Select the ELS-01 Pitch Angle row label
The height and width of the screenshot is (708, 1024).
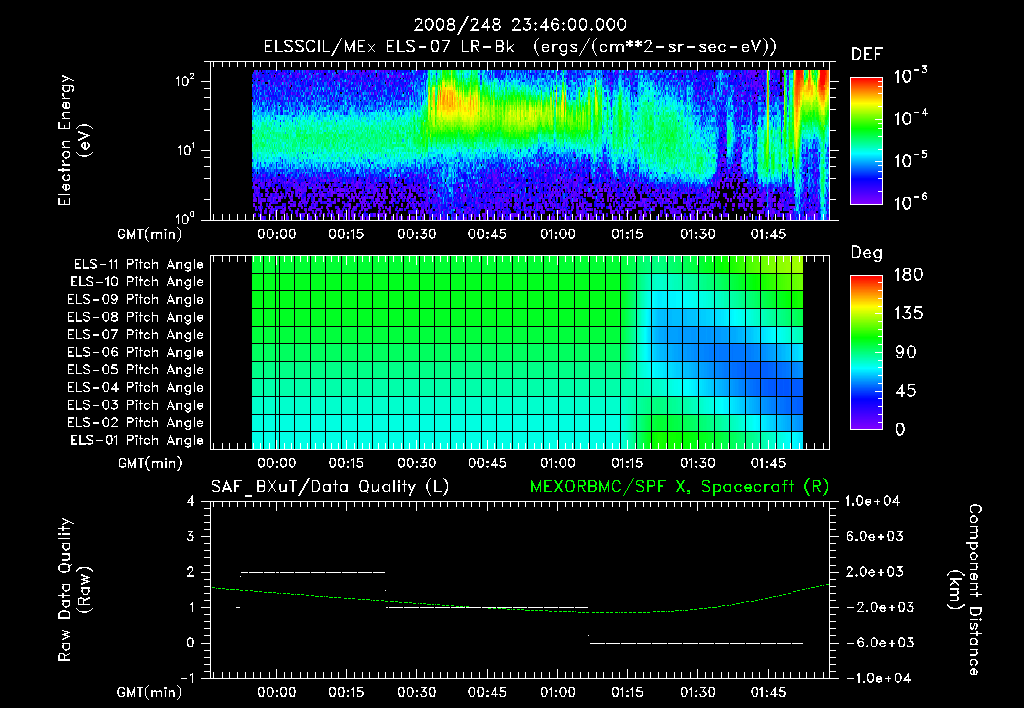pyautogui.click(x=136, y=440)
